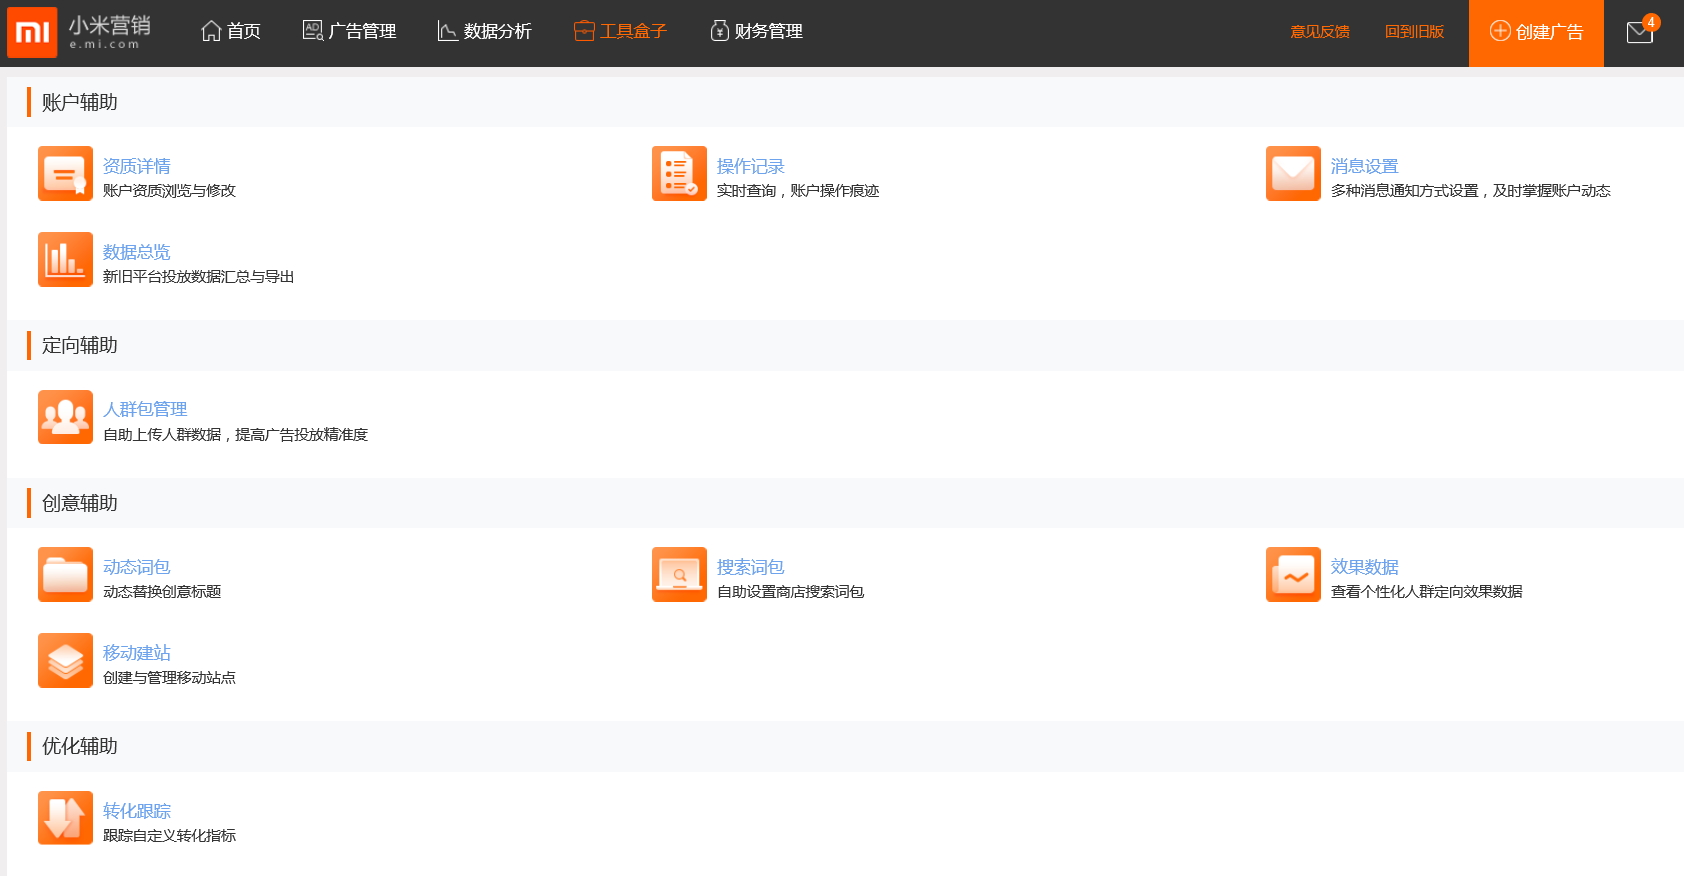
Task: Click the 消息设置 envelope icon
Action: pyautogui.click(x=1293, y=174)
